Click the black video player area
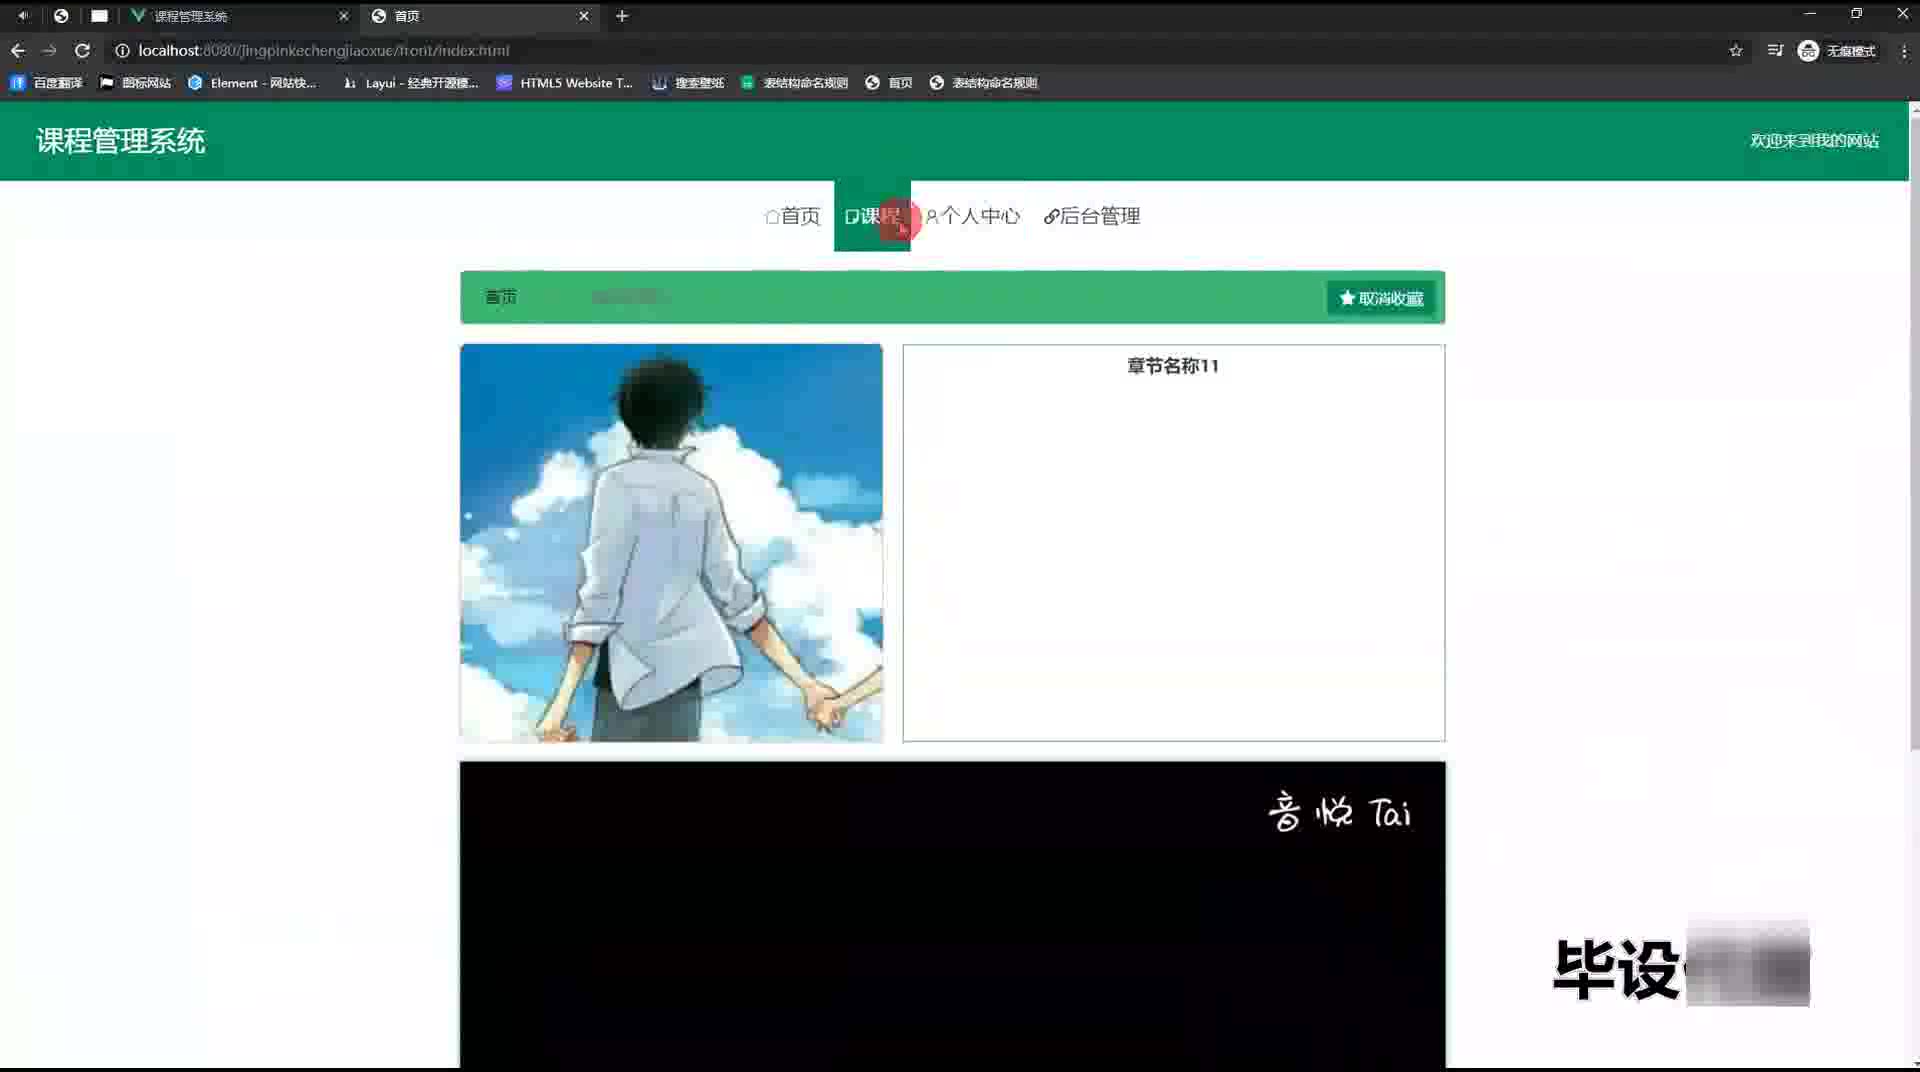 click(952, 915)
